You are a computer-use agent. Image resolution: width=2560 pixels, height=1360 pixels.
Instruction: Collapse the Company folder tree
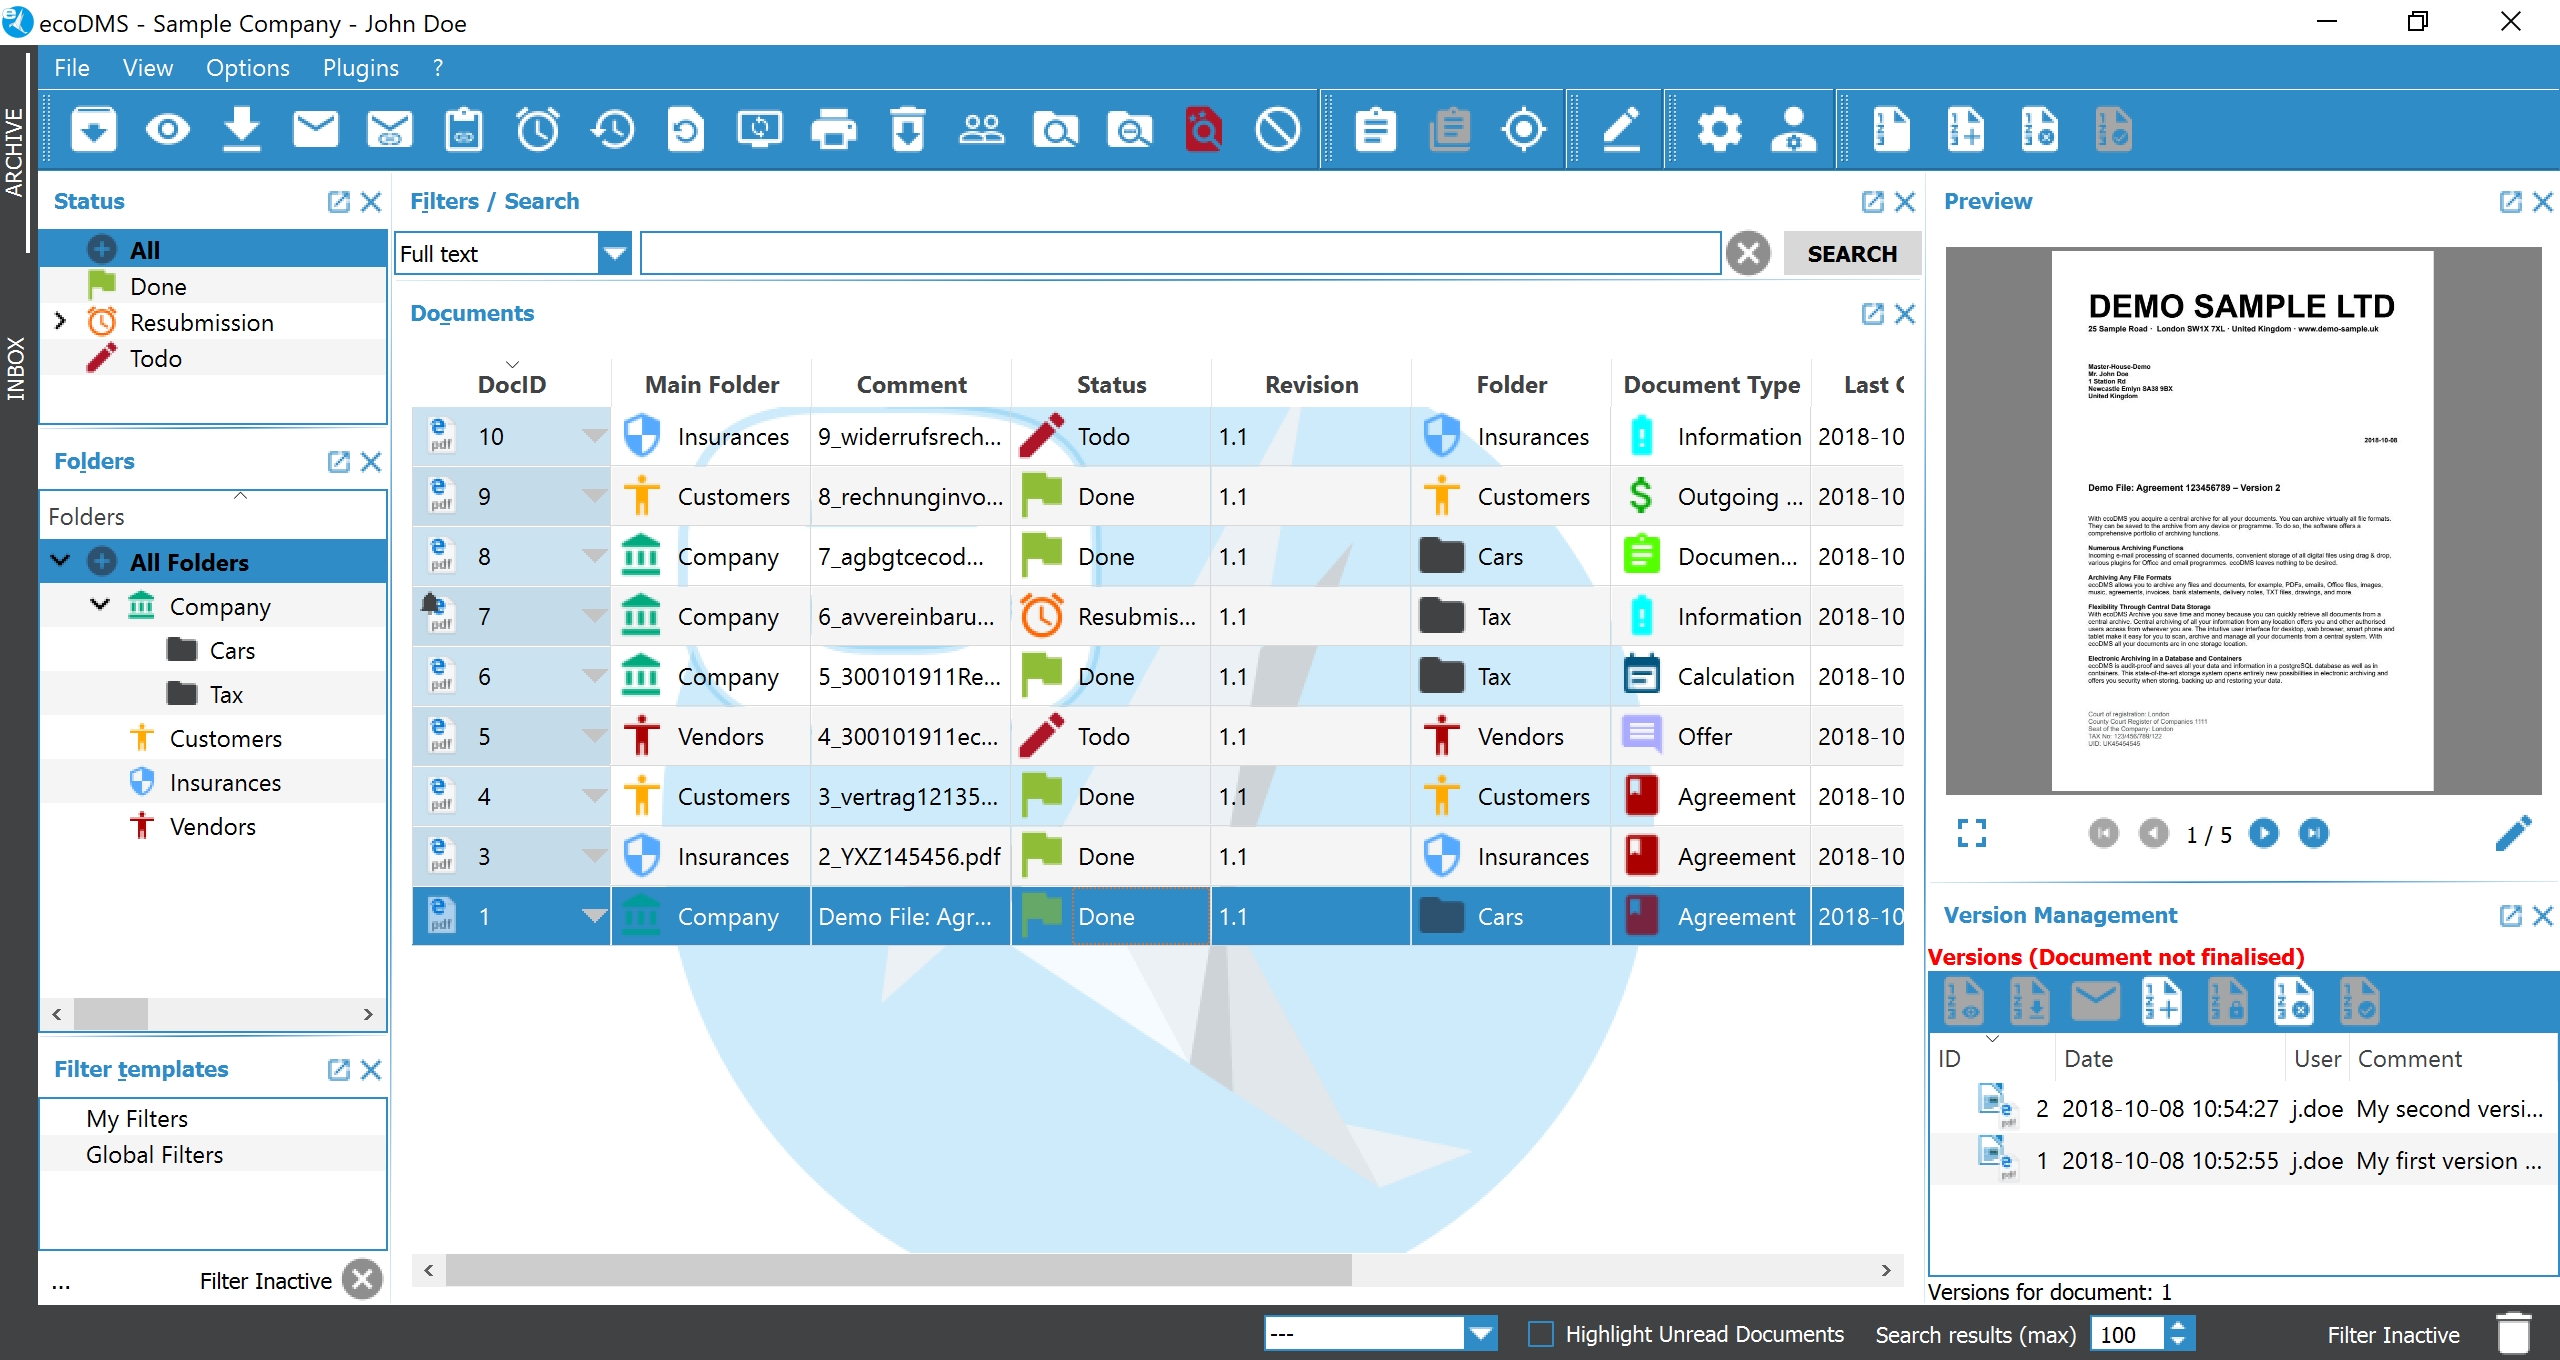pos(99,605)
